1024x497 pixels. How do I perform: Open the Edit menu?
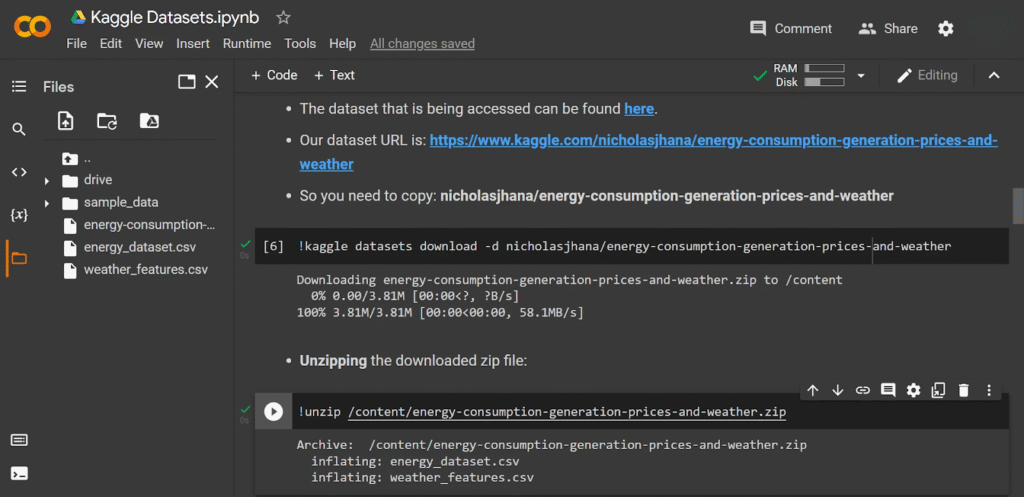point(111,44)
